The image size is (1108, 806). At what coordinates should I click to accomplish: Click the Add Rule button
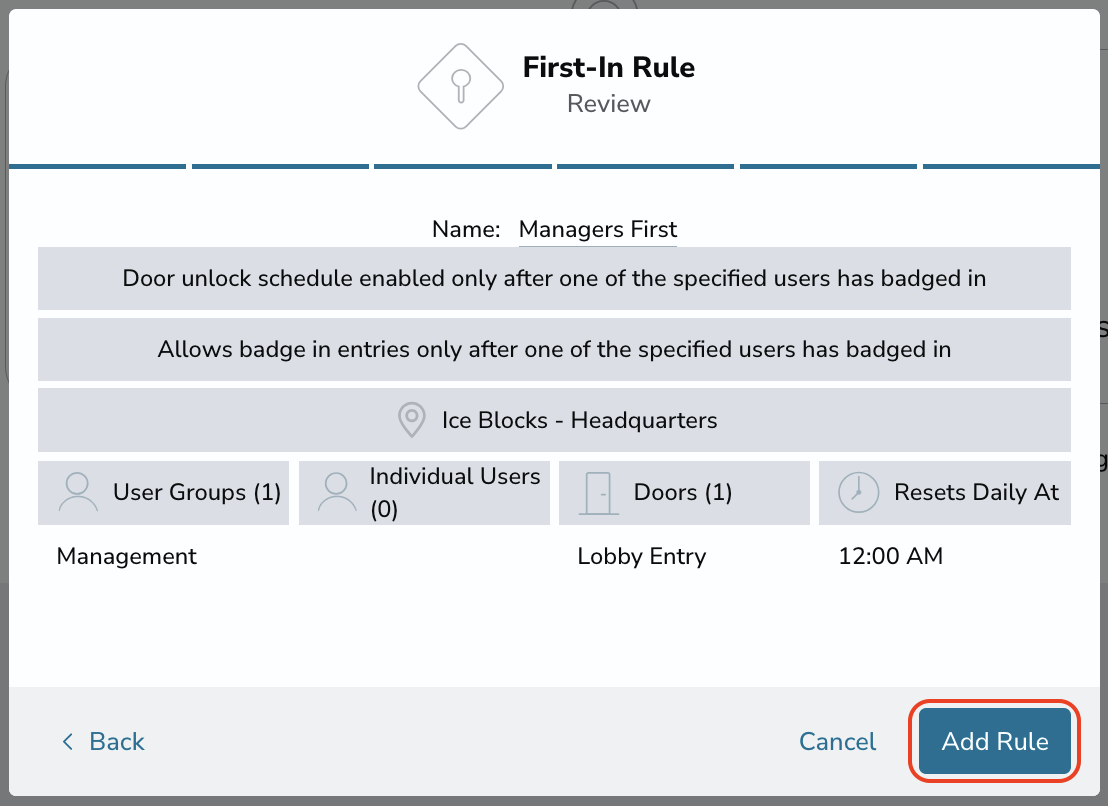(x=995, y=741)
